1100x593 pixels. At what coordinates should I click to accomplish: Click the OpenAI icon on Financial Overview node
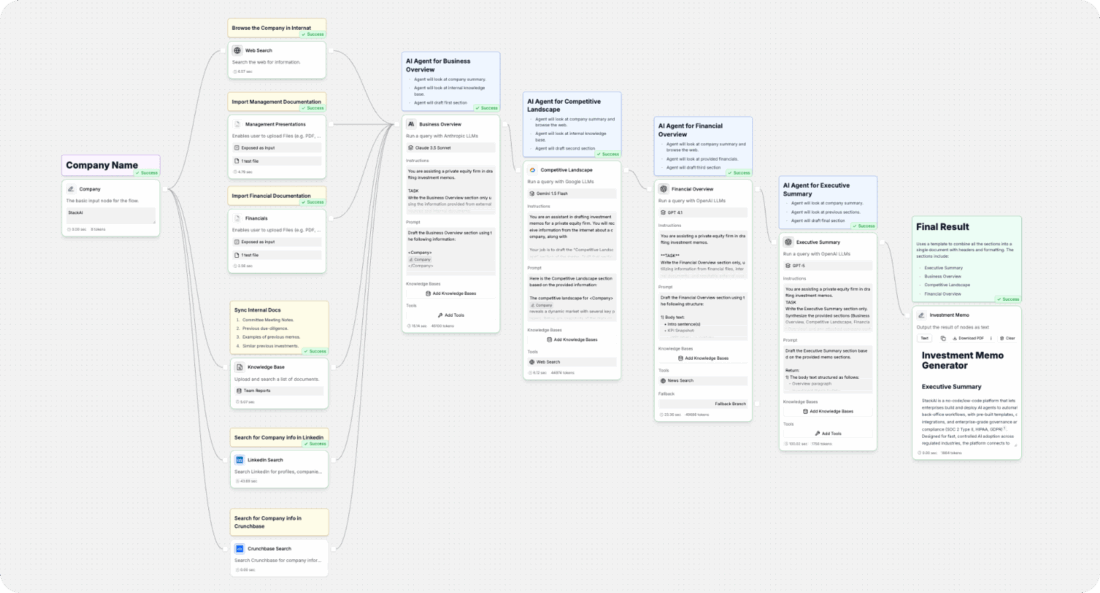pyautogui.click(x=664, y=189)
